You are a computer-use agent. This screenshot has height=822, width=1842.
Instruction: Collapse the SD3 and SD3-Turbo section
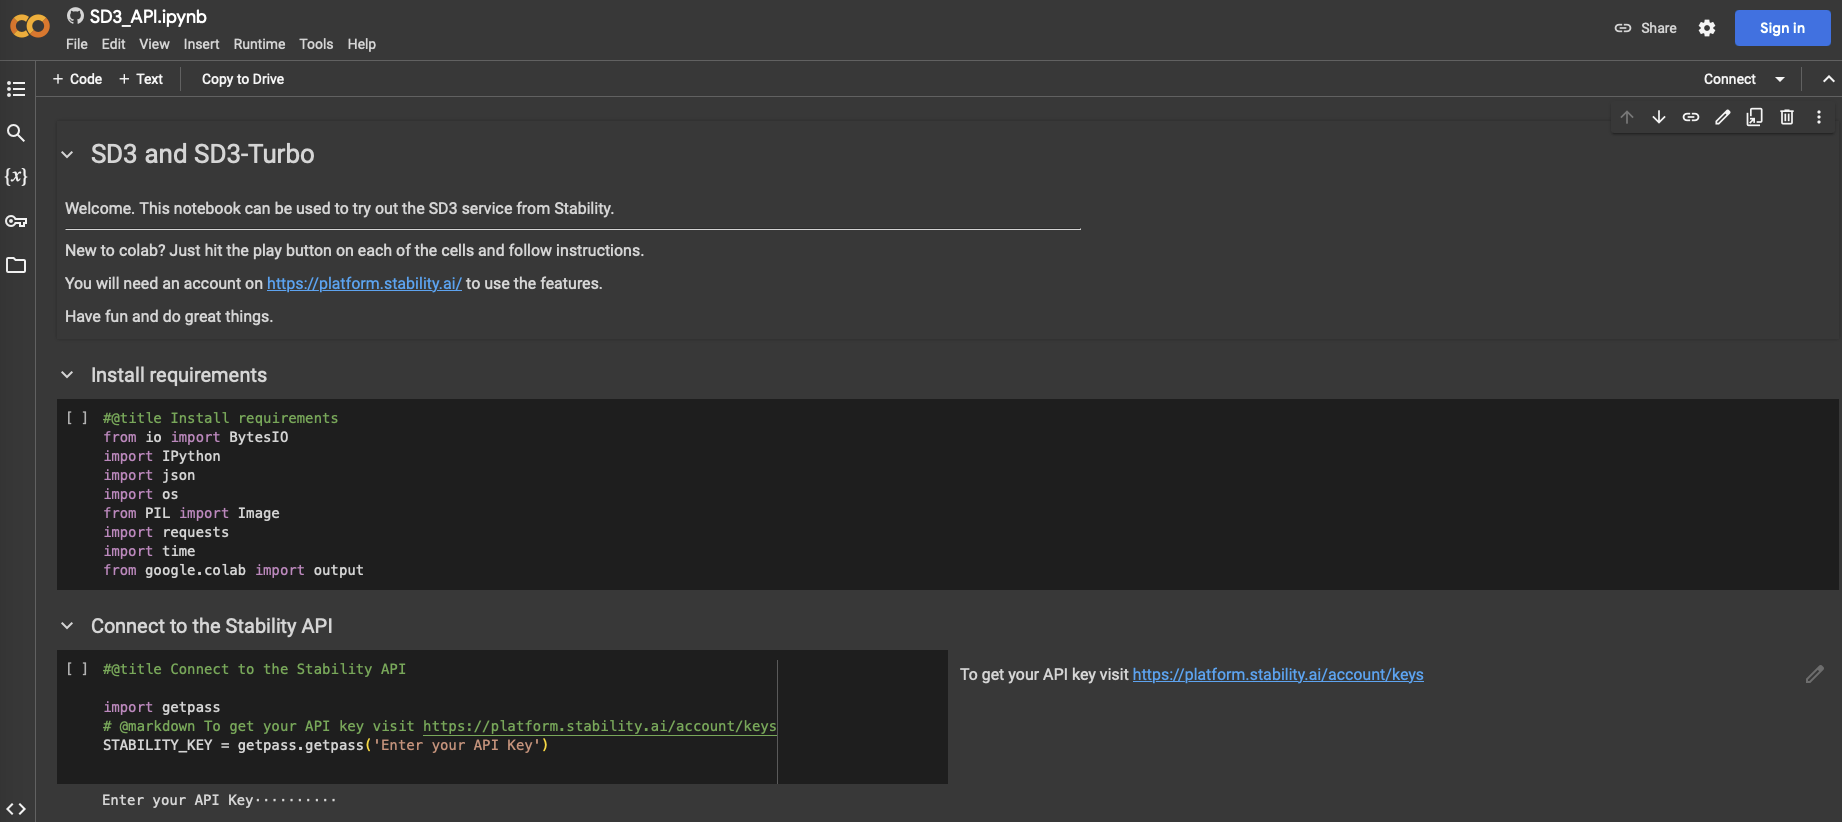67,154
